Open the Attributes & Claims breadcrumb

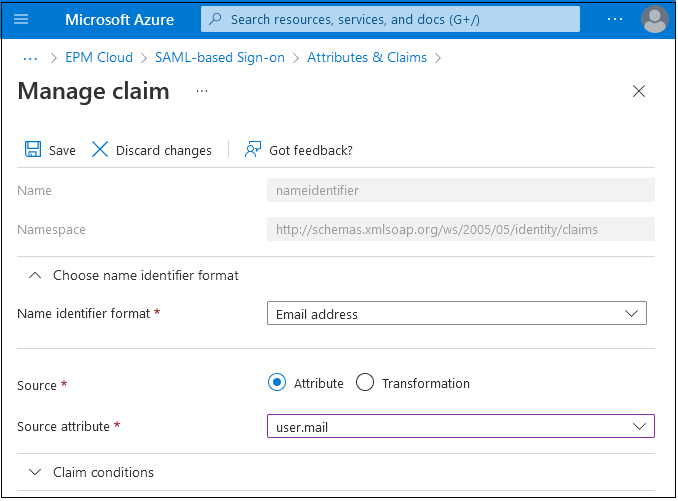click(x=367, y=57)
